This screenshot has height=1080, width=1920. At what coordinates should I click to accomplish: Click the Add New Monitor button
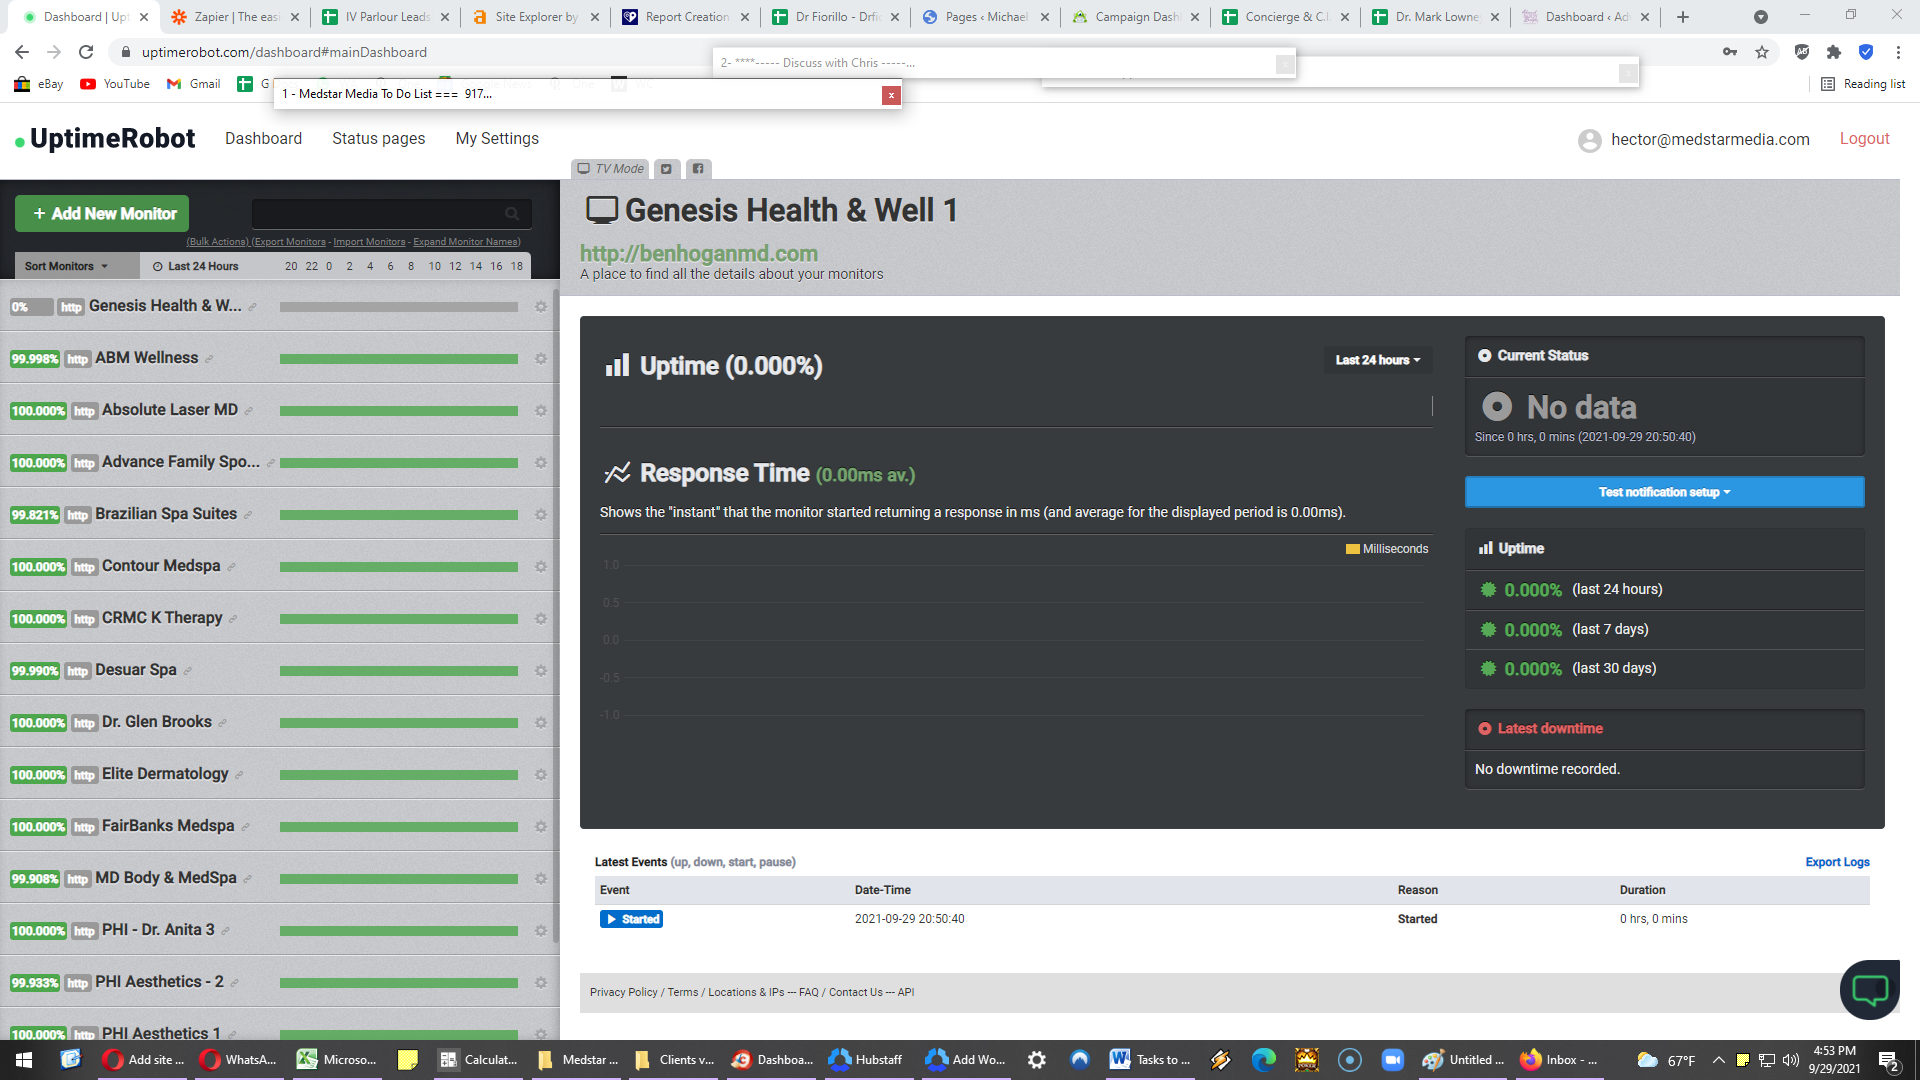102,214
